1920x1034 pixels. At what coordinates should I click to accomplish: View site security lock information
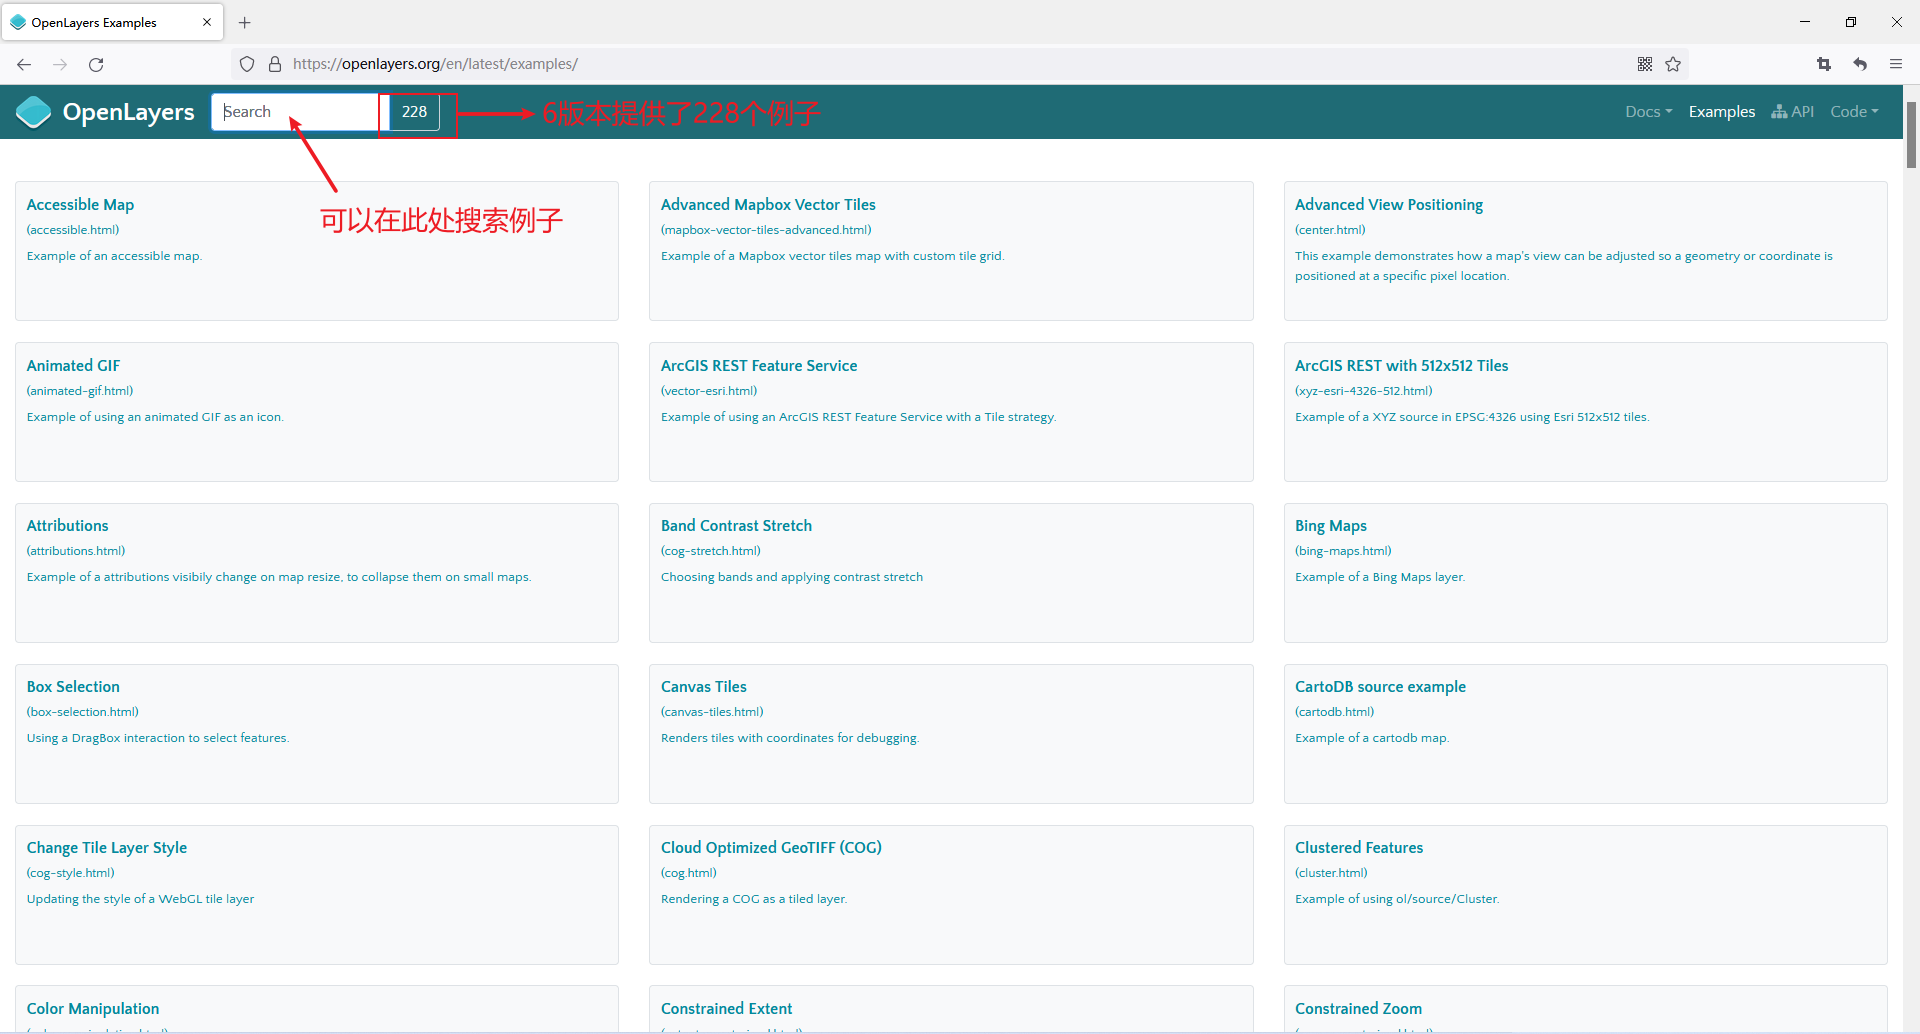coord(275,64)
